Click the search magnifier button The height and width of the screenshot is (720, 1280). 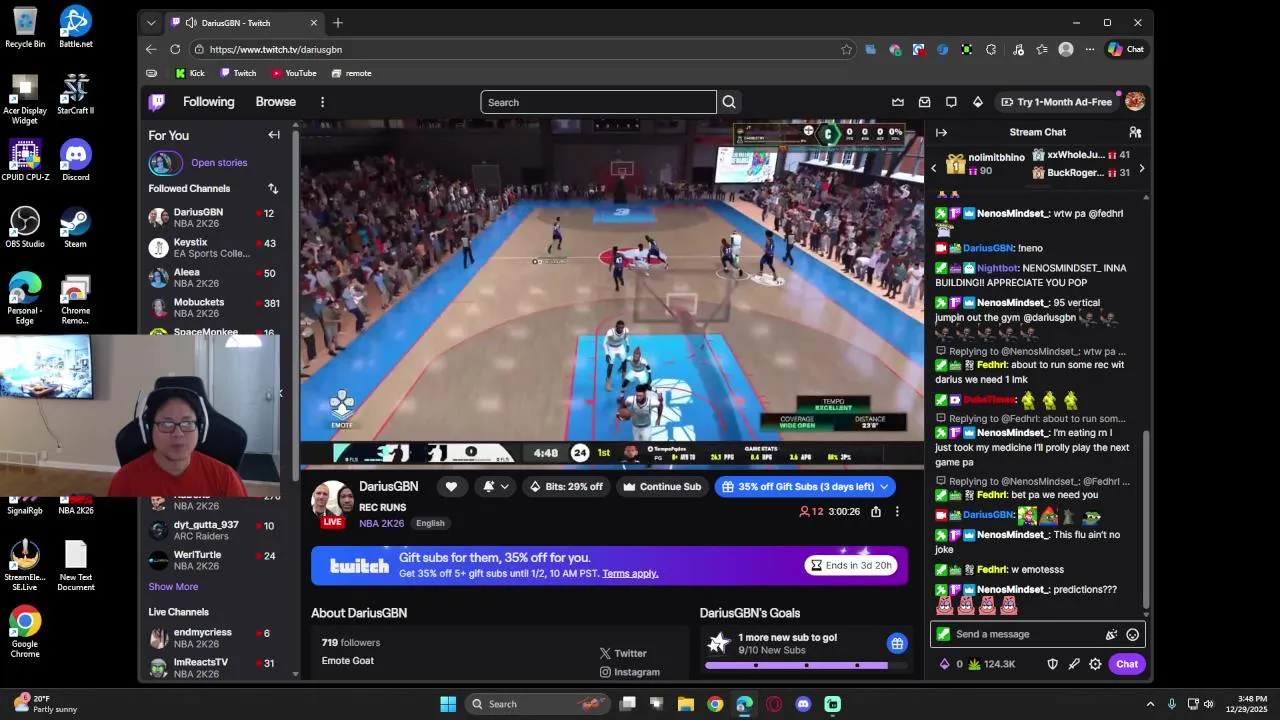coord(729,102)
